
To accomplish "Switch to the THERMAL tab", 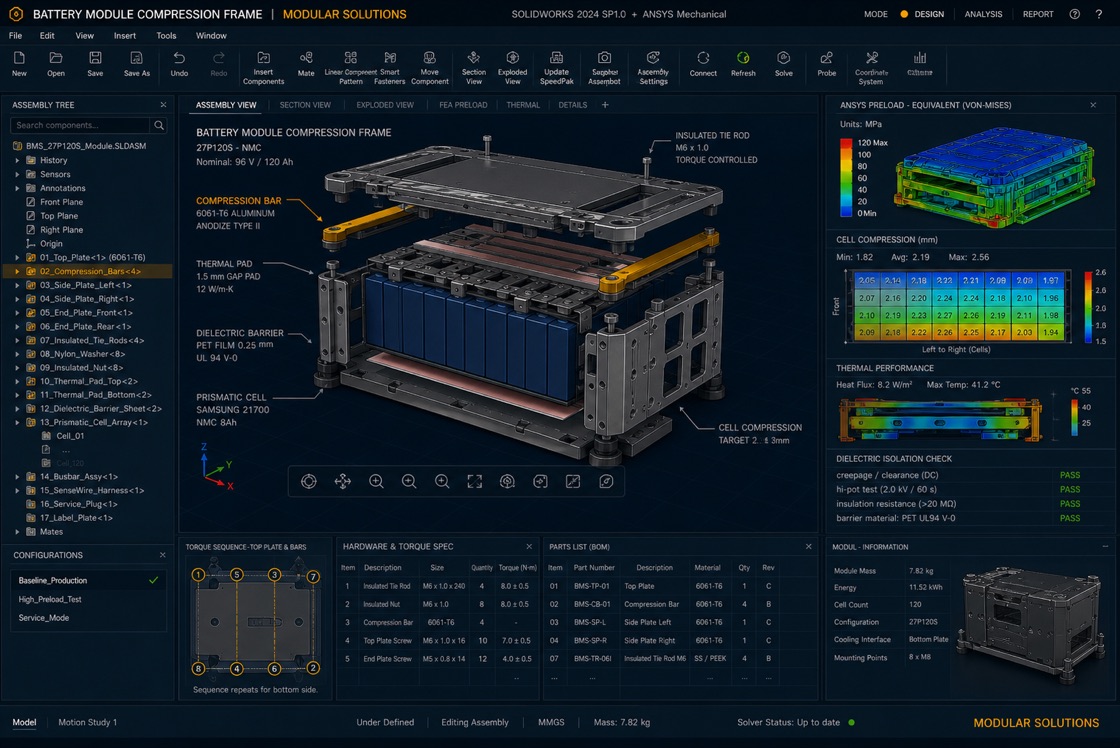I will (523, 105).
